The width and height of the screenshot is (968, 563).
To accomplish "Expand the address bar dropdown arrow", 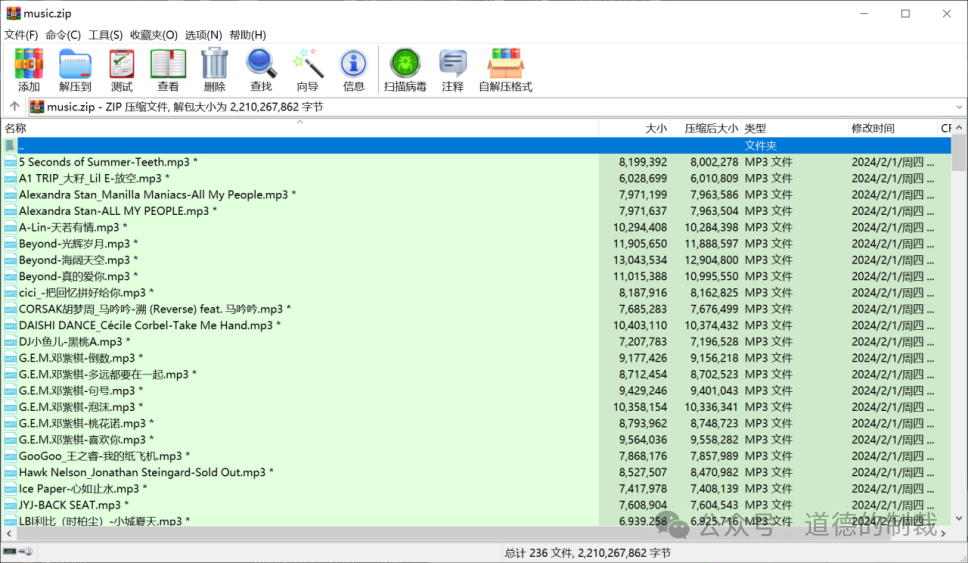I will click(959, 107).
